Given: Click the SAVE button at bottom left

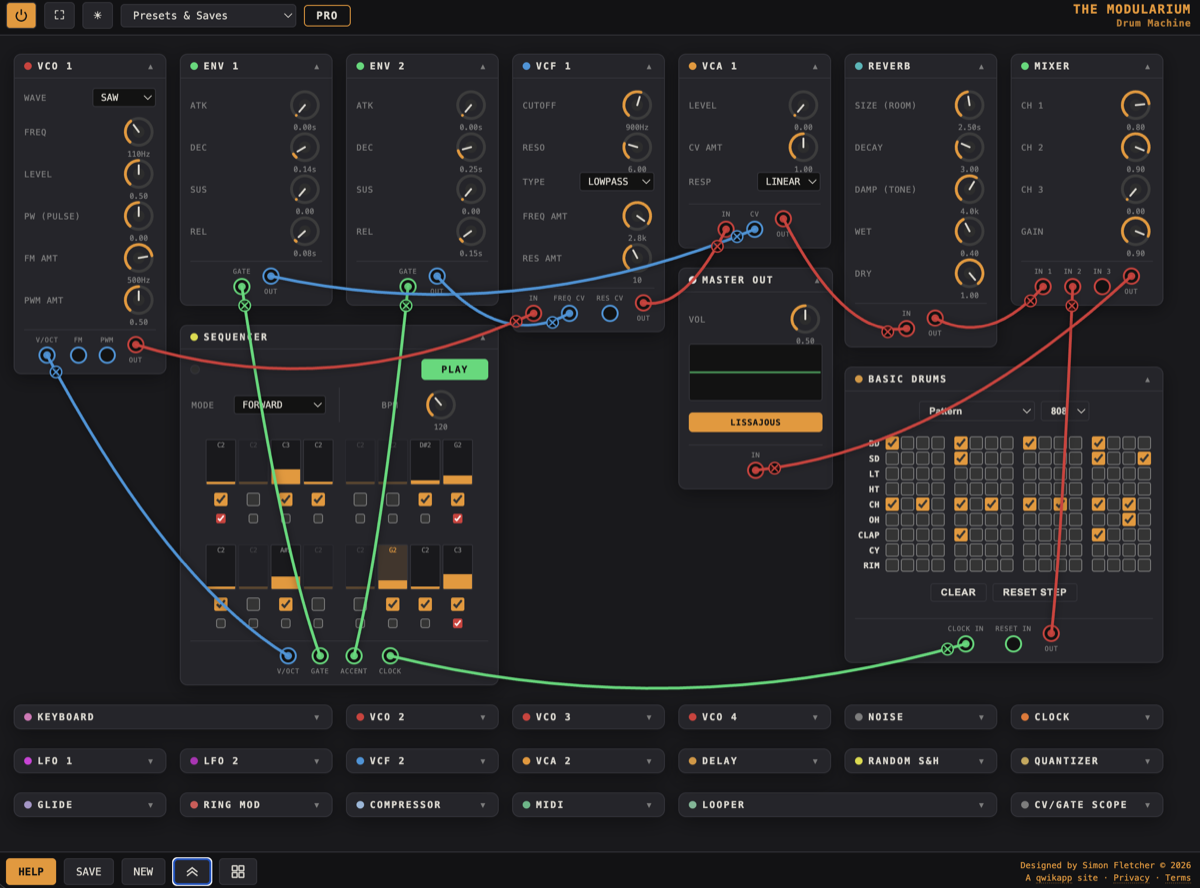Looking at the screenshot, I should tap(88, 871).
